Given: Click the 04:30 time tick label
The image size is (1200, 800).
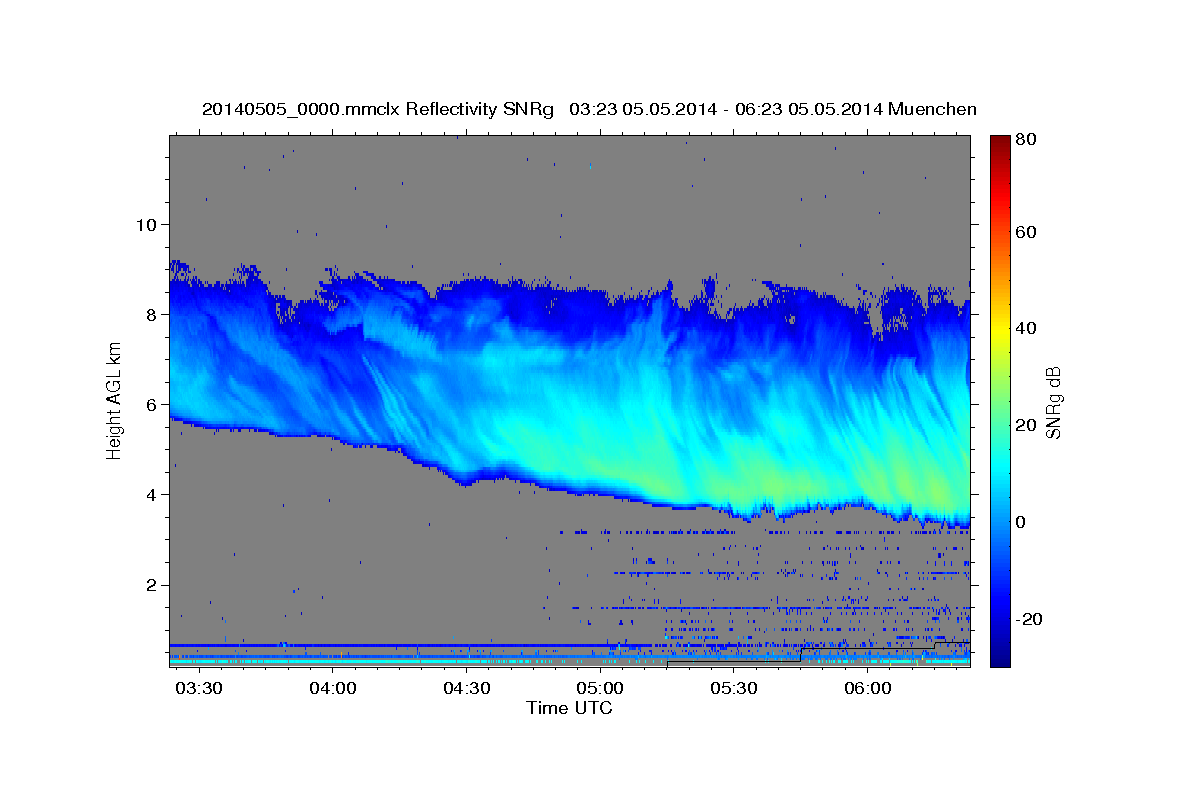Looking at the screenshot, I should click(466, 688).
